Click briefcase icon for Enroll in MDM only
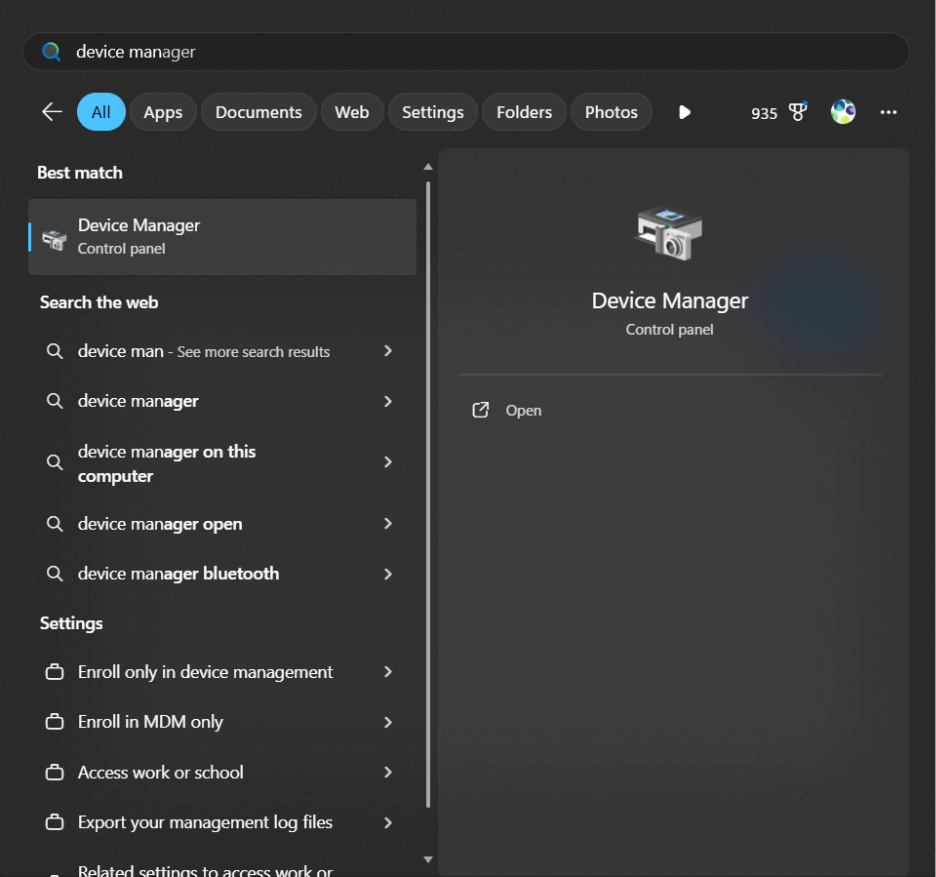The image size is (936, 877). pyautogui.click(x=54, y=722)
